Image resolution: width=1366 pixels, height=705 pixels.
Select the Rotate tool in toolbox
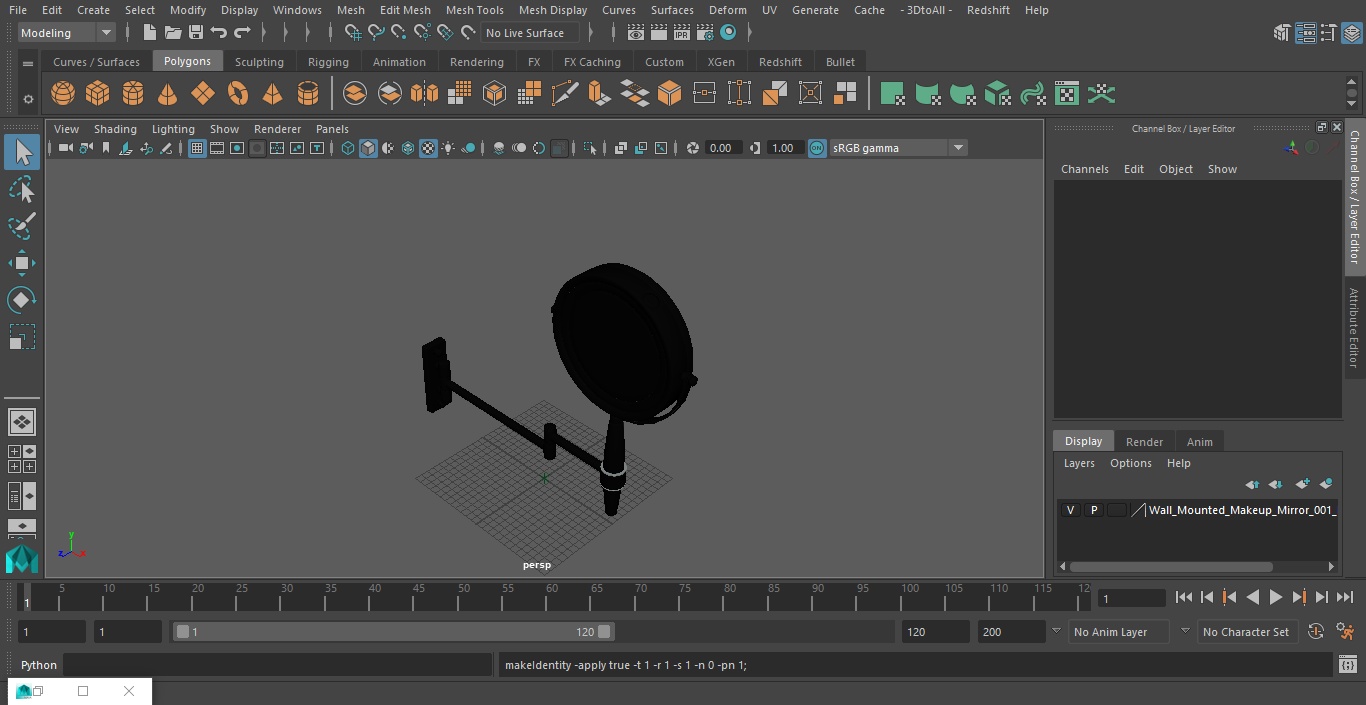pyautogui.click(x=22, y=300)
